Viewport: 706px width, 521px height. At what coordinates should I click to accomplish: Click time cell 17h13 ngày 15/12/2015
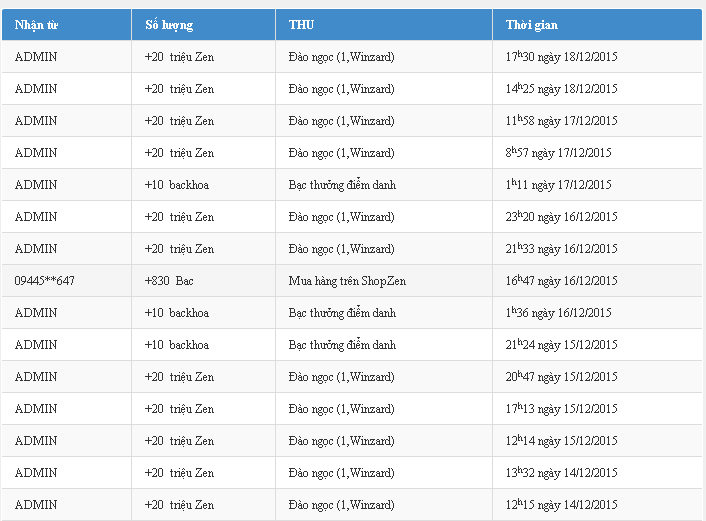(x=561, y=409)
